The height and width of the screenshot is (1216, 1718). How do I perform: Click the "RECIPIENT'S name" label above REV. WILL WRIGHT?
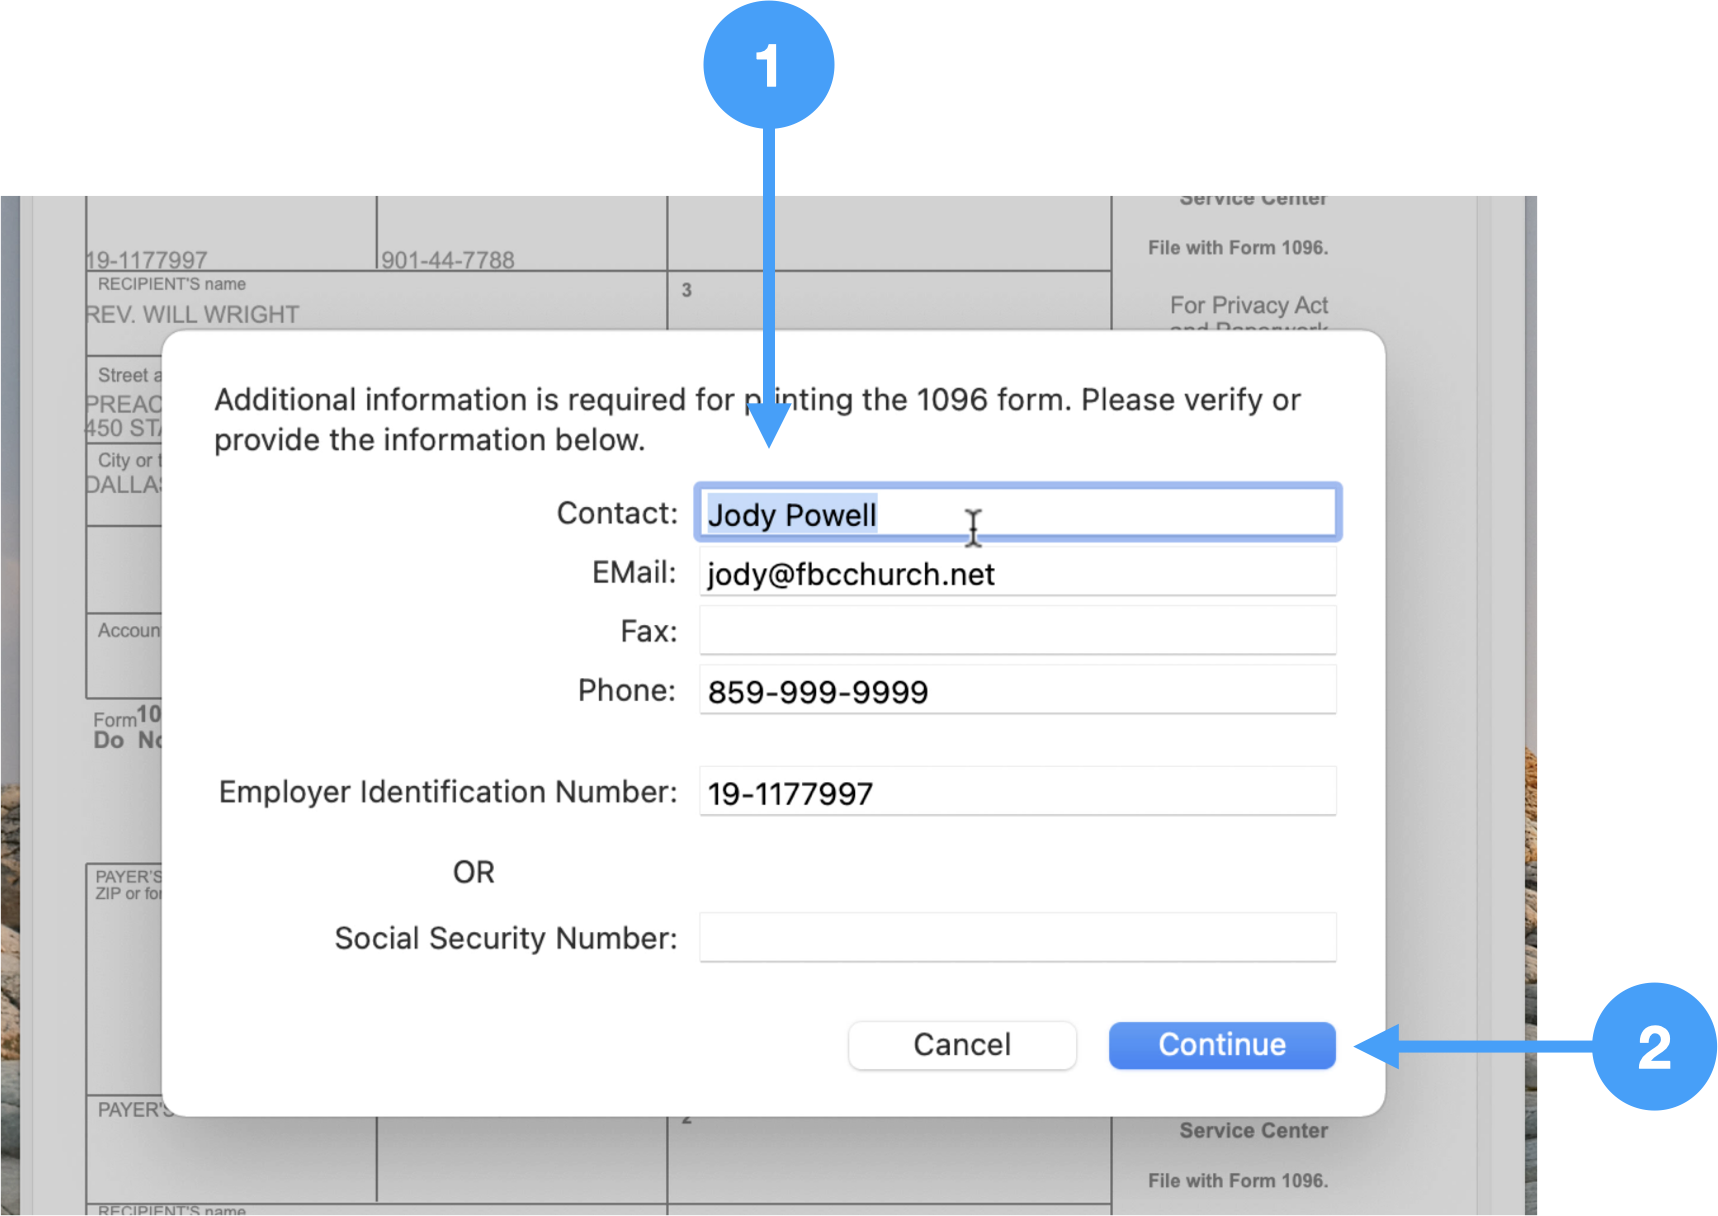(171, 284)
